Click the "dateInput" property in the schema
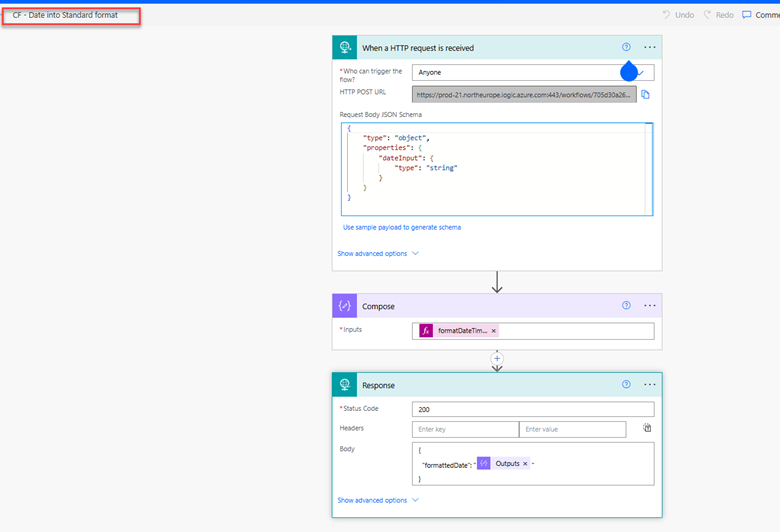The height and width of the screenshot is (532, 780). 399,158
